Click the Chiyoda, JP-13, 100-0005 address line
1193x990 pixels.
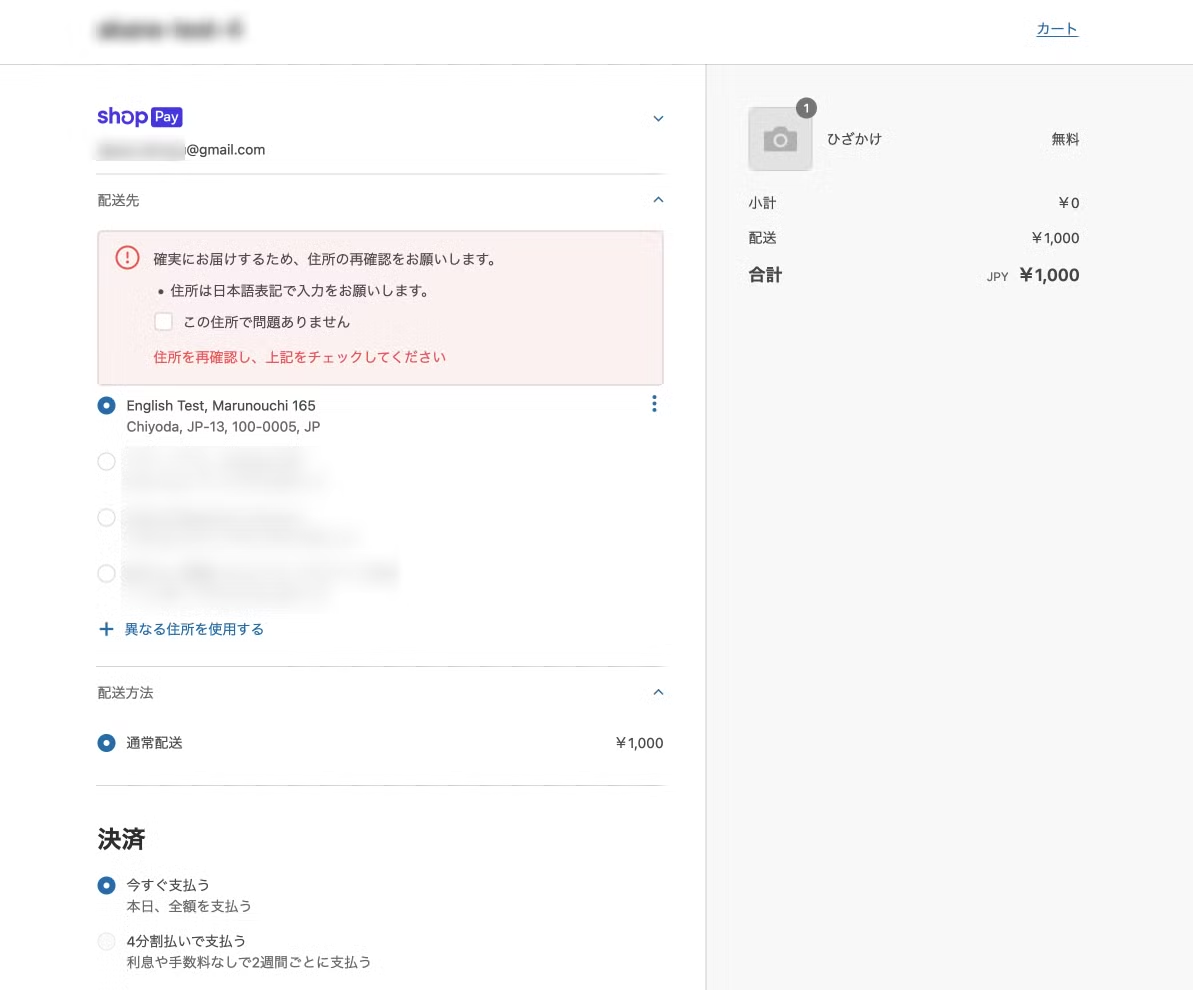(223, 427)
